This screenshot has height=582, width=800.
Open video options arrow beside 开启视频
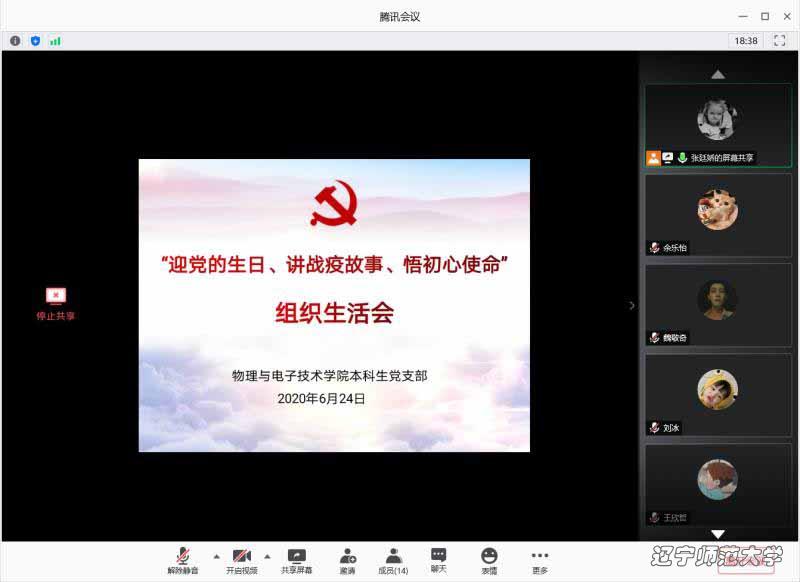click(267, 555)
